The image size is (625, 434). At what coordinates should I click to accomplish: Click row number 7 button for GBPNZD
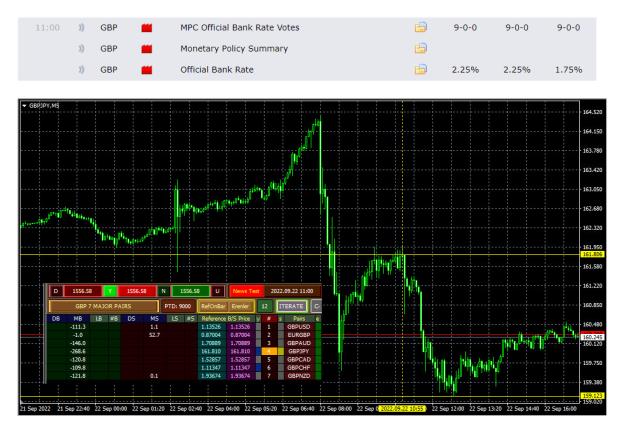click(269, 376)
